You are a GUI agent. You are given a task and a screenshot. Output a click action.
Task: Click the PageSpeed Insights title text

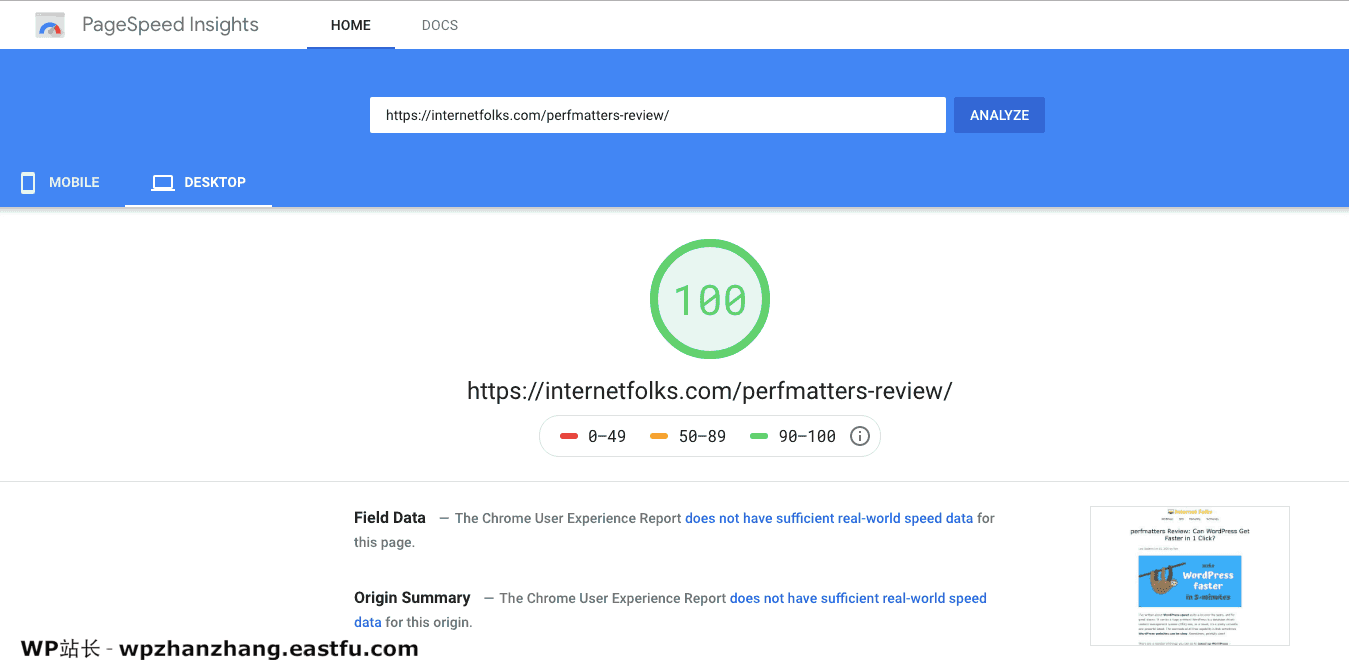[170, 25]
